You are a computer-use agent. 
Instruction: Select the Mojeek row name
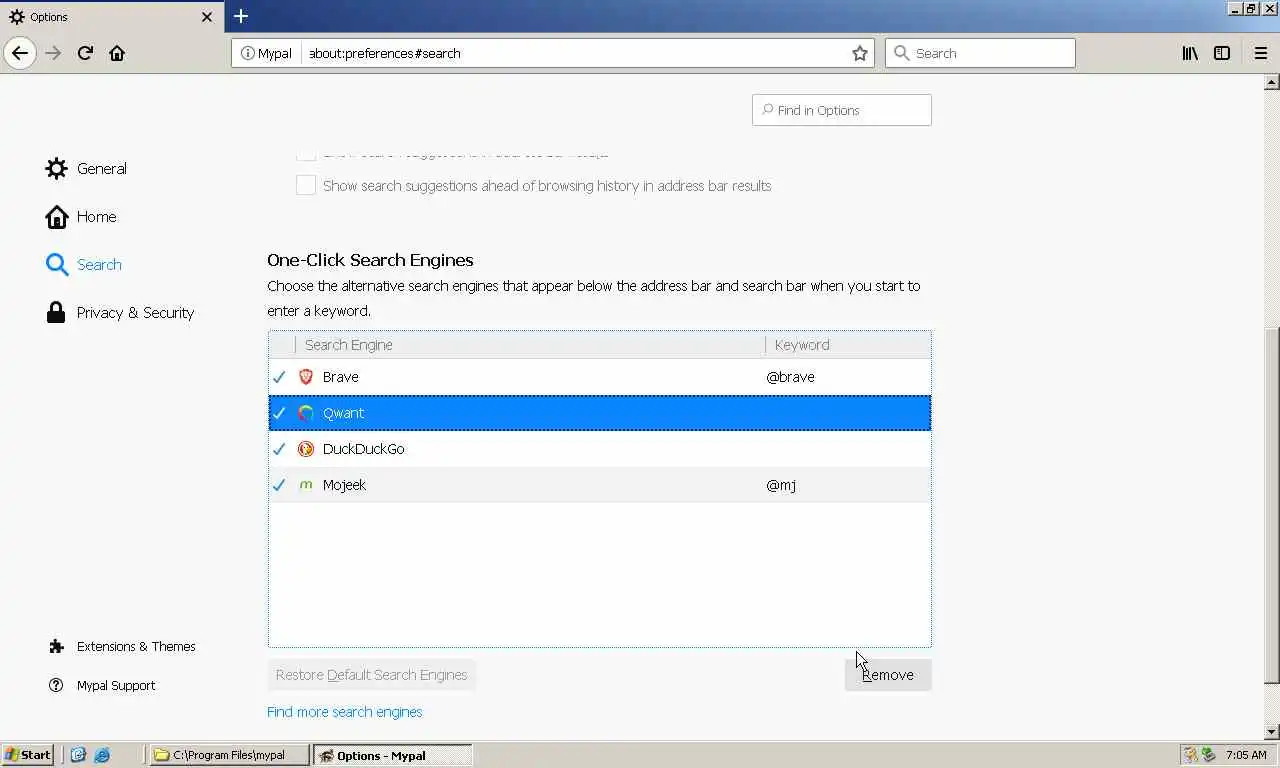tap(344, 485)
